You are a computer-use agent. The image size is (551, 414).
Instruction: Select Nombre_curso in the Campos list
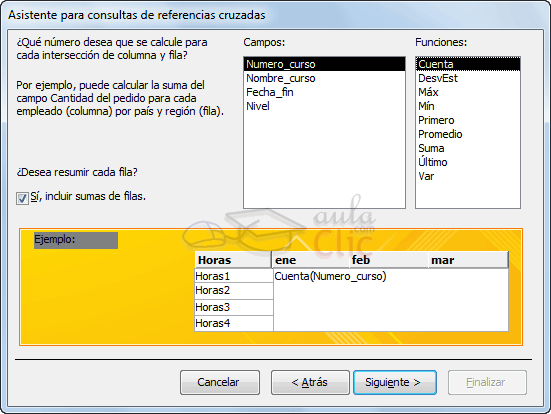point(324,78)
